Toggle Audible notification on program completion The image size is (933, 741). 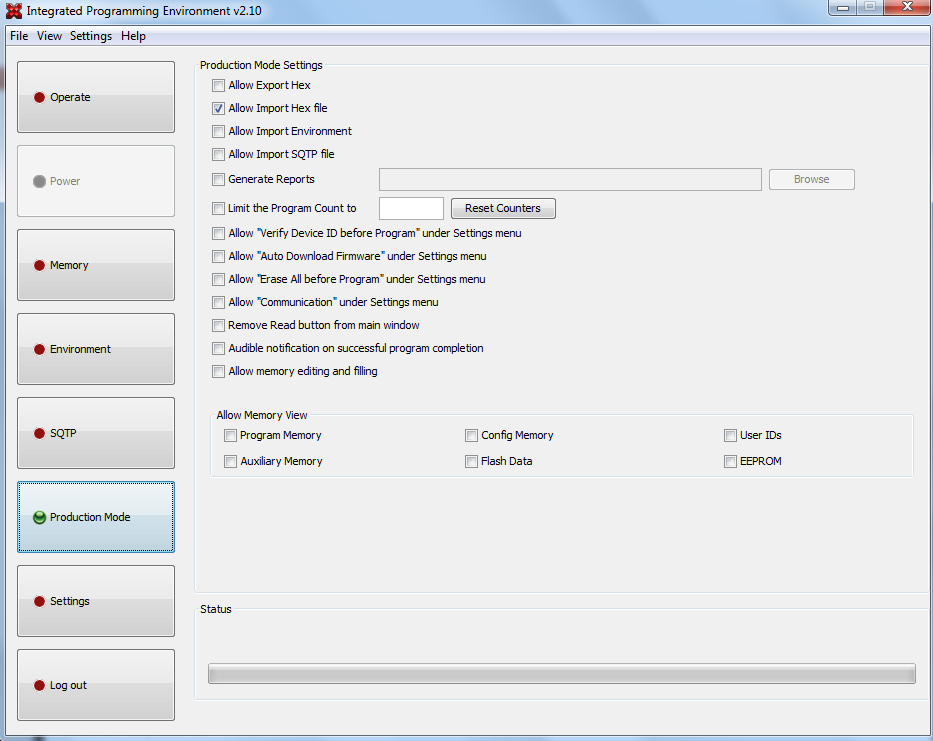(218, 348)
